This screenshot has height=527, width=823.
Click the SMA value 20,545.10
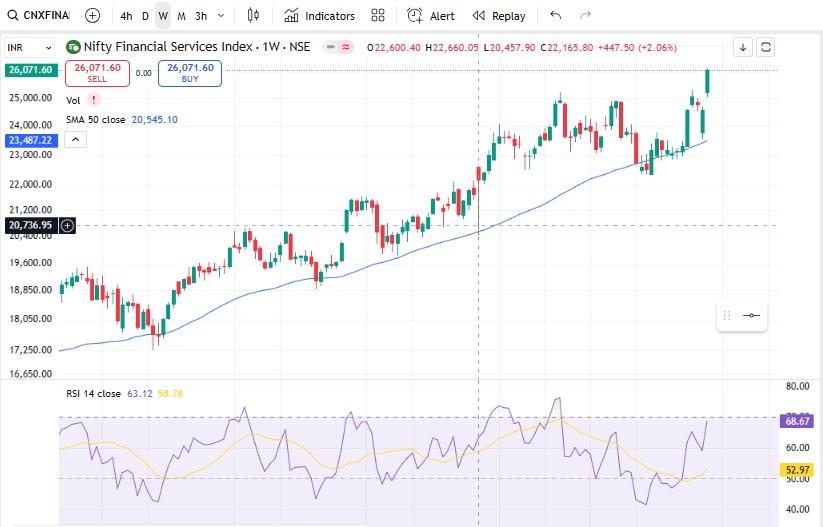[x=154, y=120]
